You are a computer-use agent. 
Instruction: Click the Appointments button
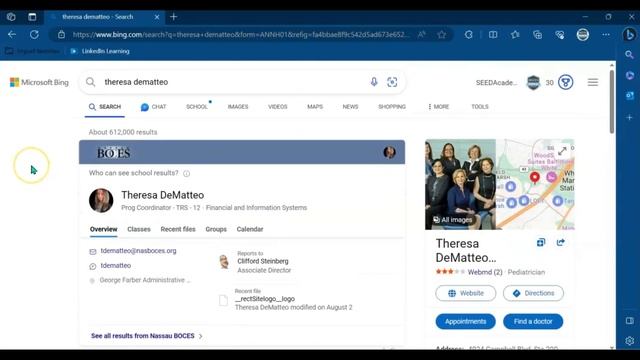tap(466, 322)
